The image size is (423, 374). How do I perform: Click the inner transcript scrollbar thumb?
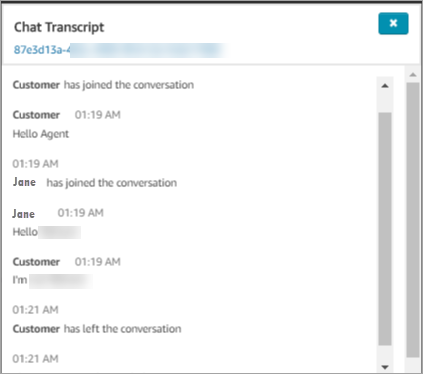(385, 229)
